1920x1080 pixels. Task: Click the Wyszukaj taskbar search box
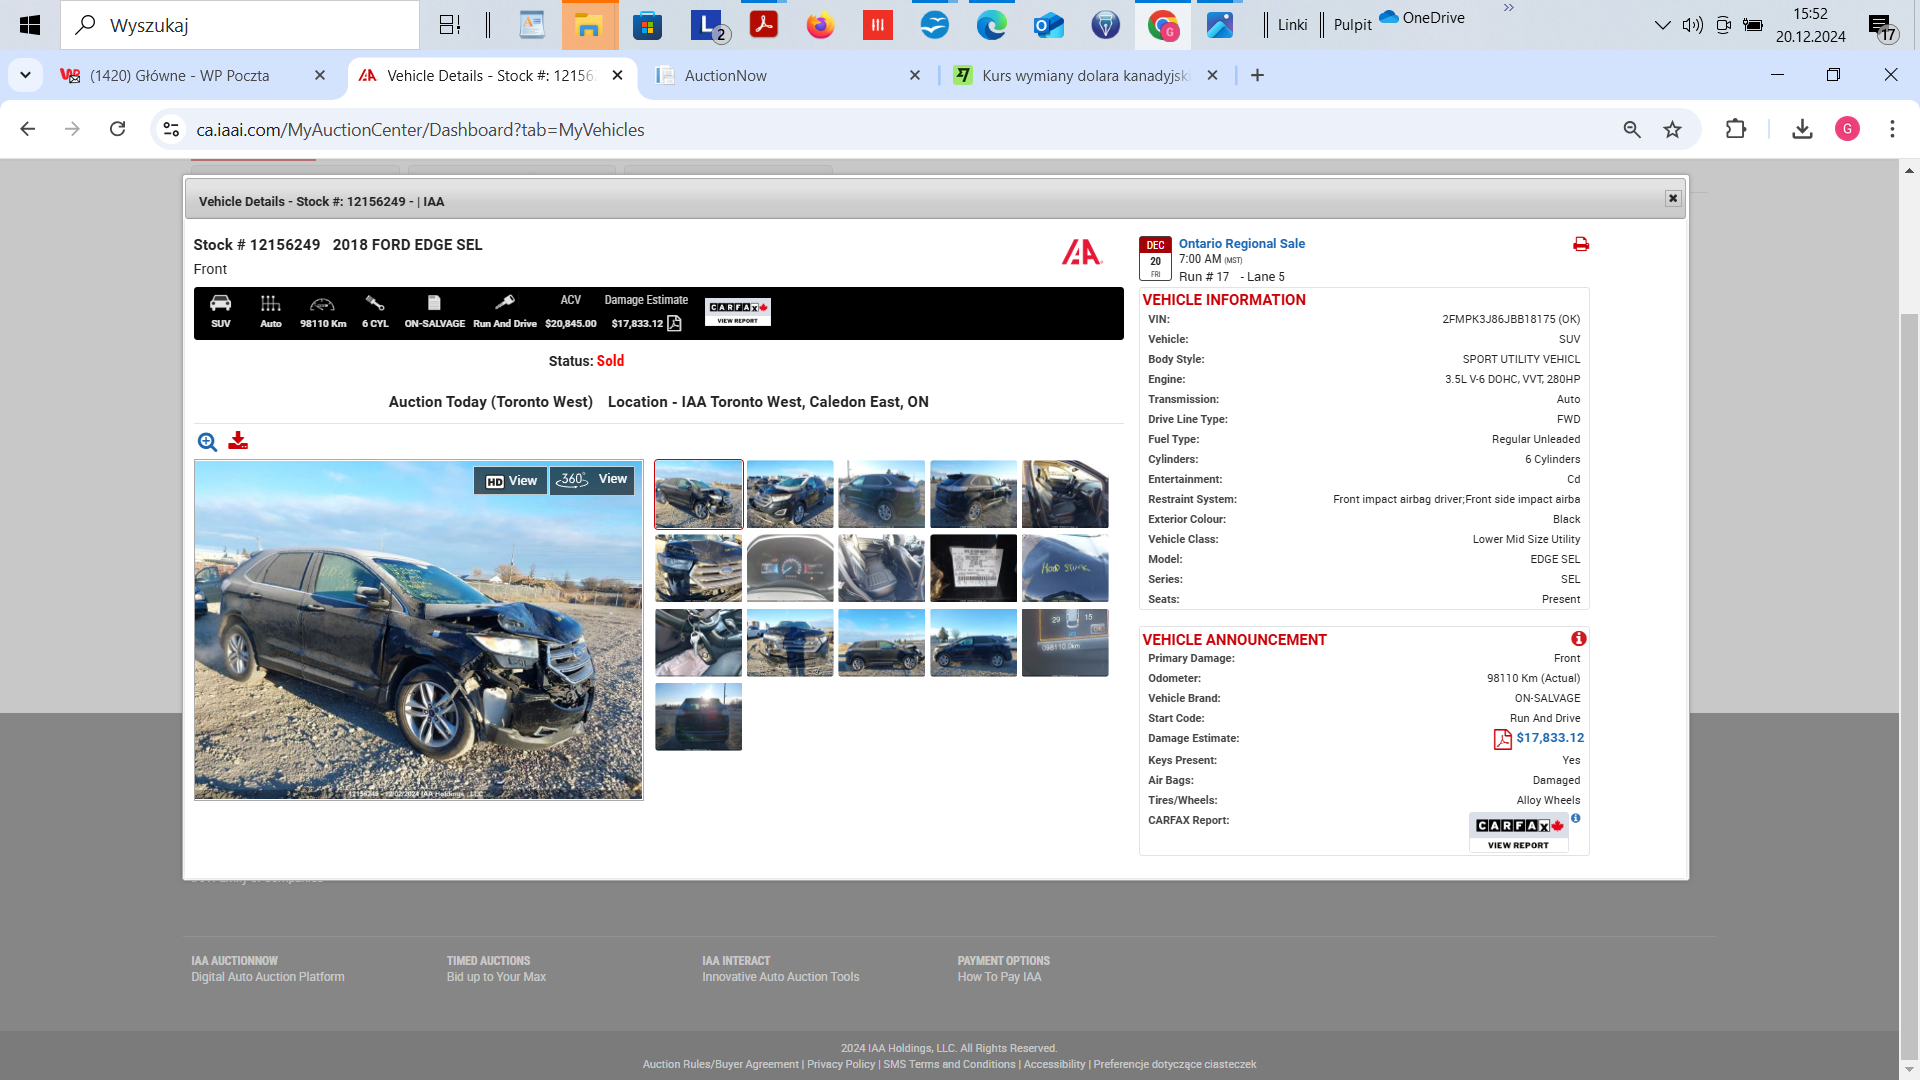tap(240, 25)
